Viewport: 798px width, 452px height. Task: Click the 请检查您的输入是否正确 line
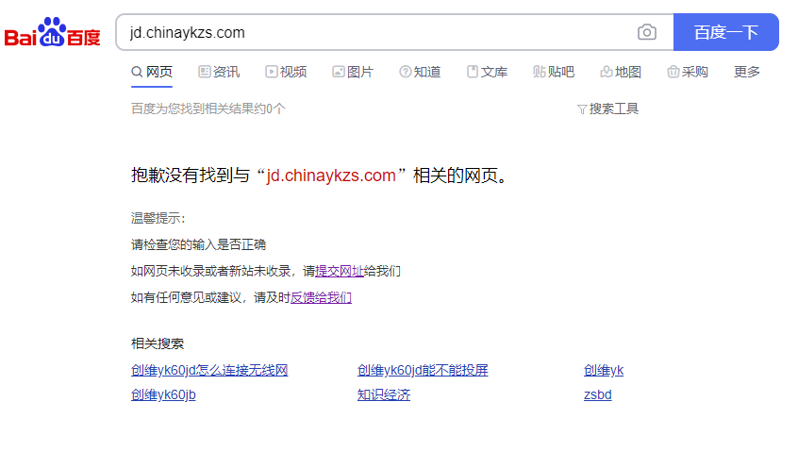point(198,245)
